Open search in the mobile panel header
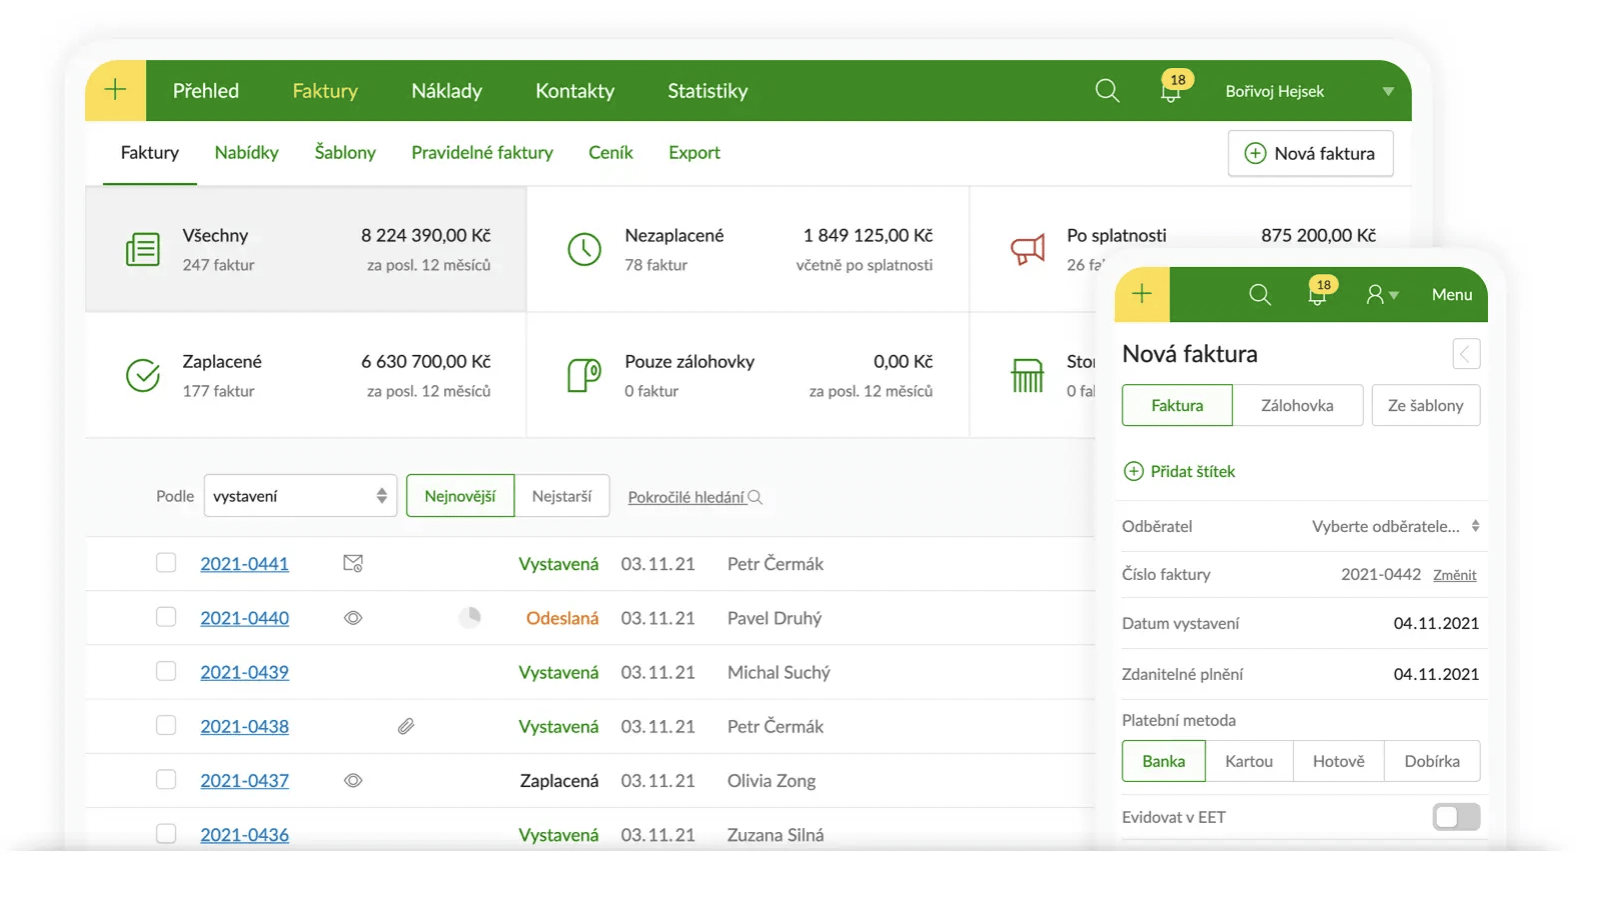The width and height of the screenshot is (1612, 904). point(1260,295)
